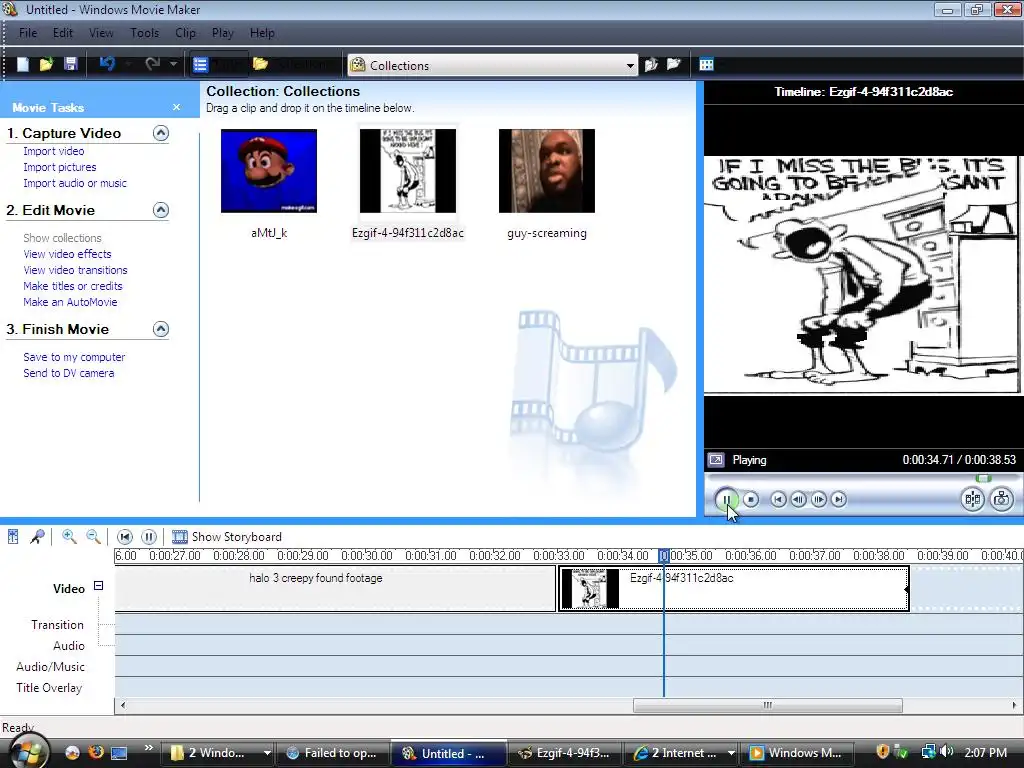The width and height of the screenshot is (1024, 768).
Task: Switch to storyboard via Show Storyboard
Action: pyautogui.click(x=227, y=537)
